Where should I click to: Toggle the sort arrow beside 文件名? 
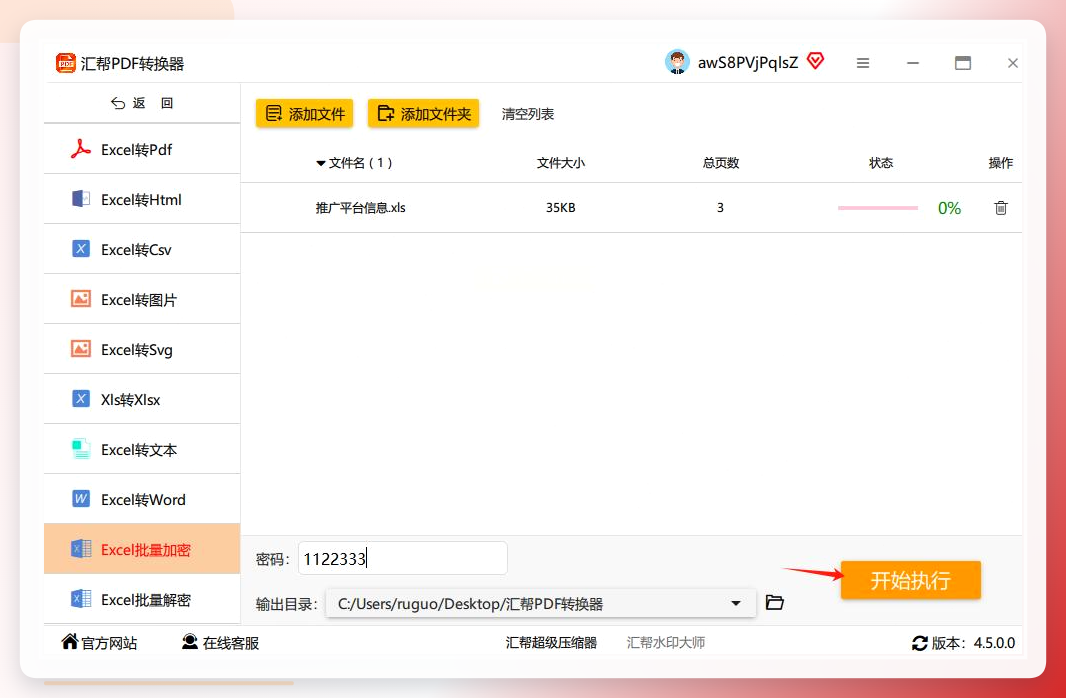tap(321, 163)
